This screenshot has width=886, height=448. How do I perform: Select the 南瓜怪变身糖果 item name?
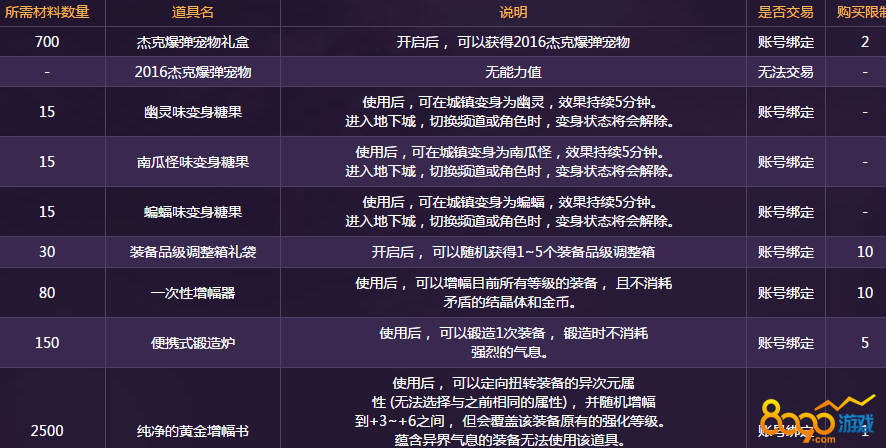[x=193, y=162]
